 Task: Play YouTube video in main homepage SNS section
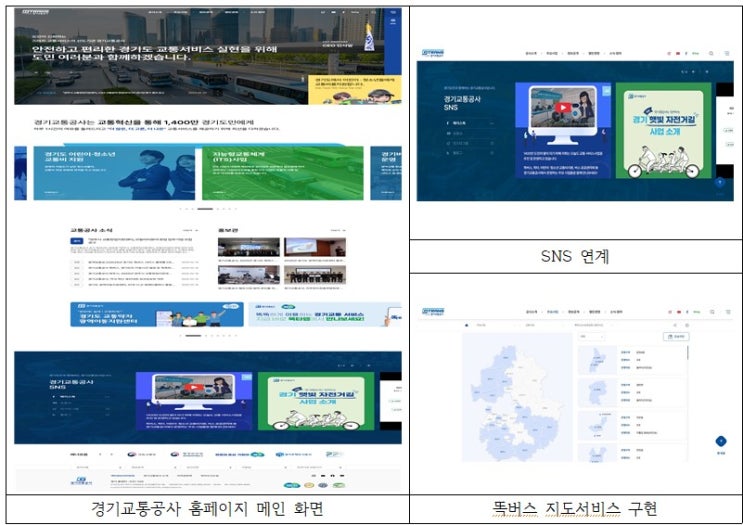[x=193, y=387]
